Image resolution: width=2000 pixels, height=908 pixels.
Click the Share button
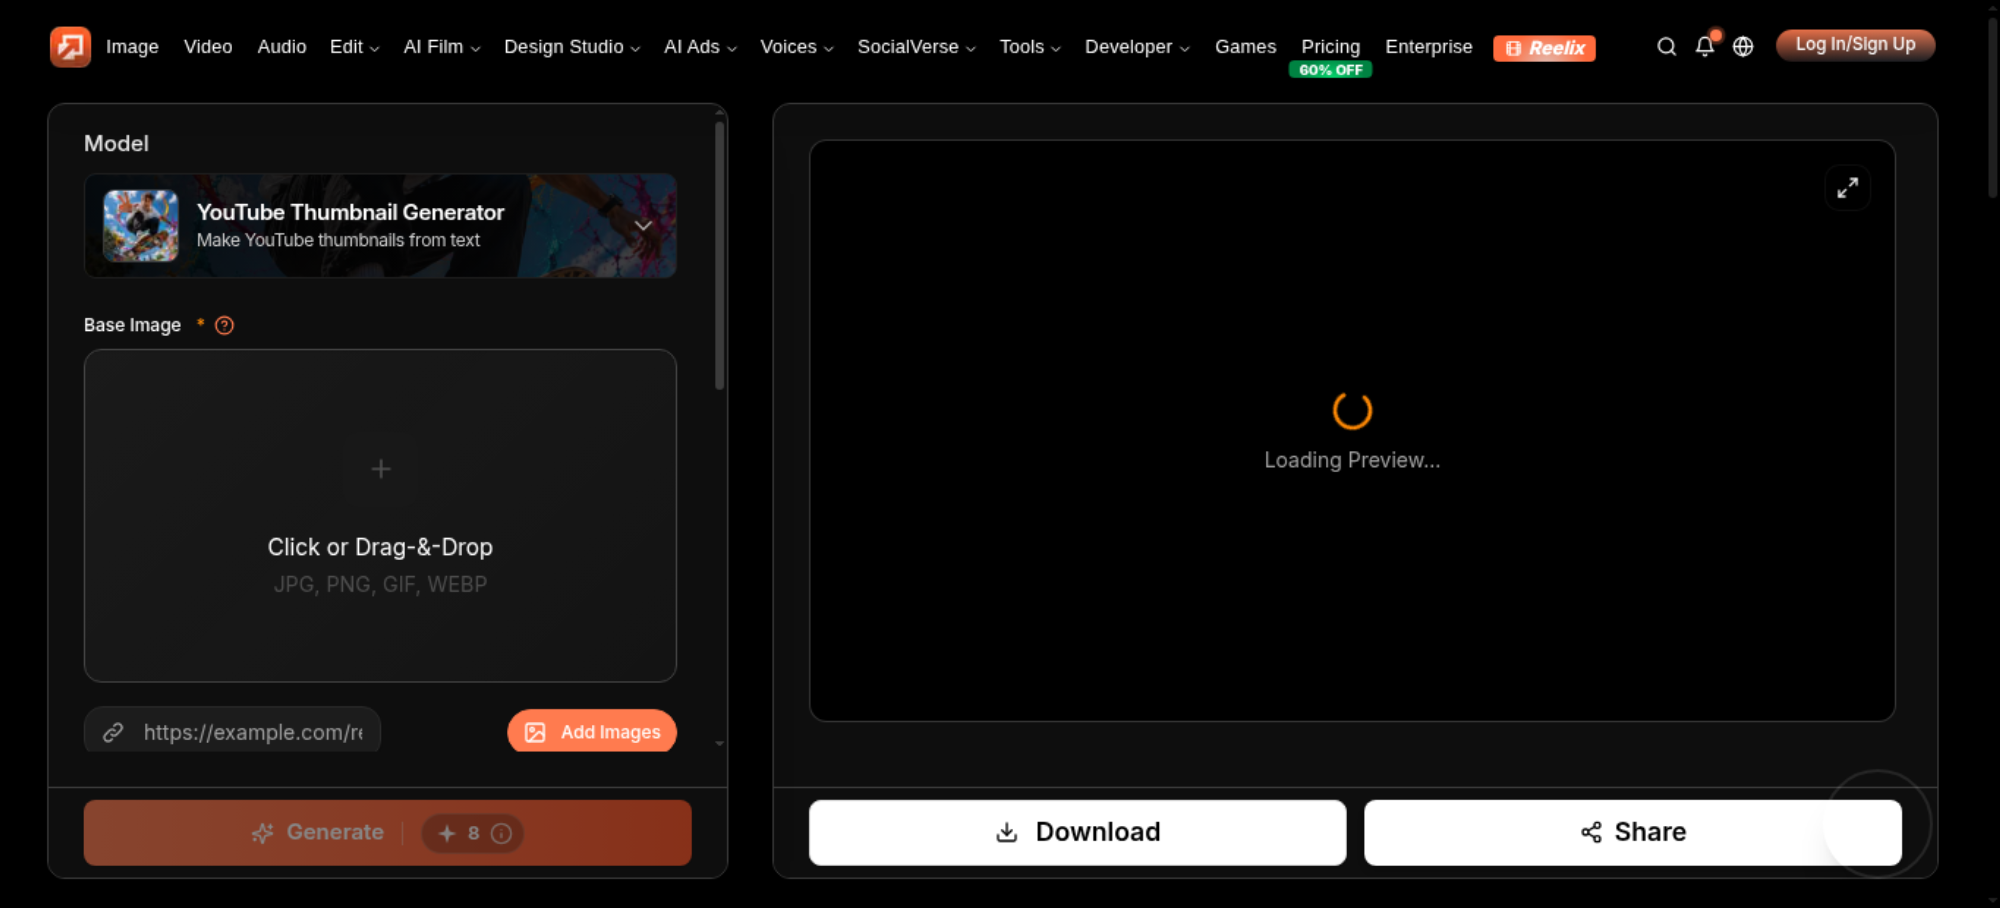pyautogui.click(x=1632, y=832)
